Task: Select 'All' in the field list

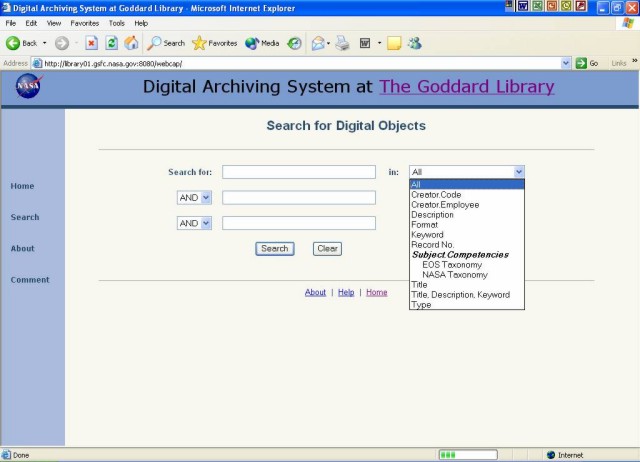Action: coord(467,184)
